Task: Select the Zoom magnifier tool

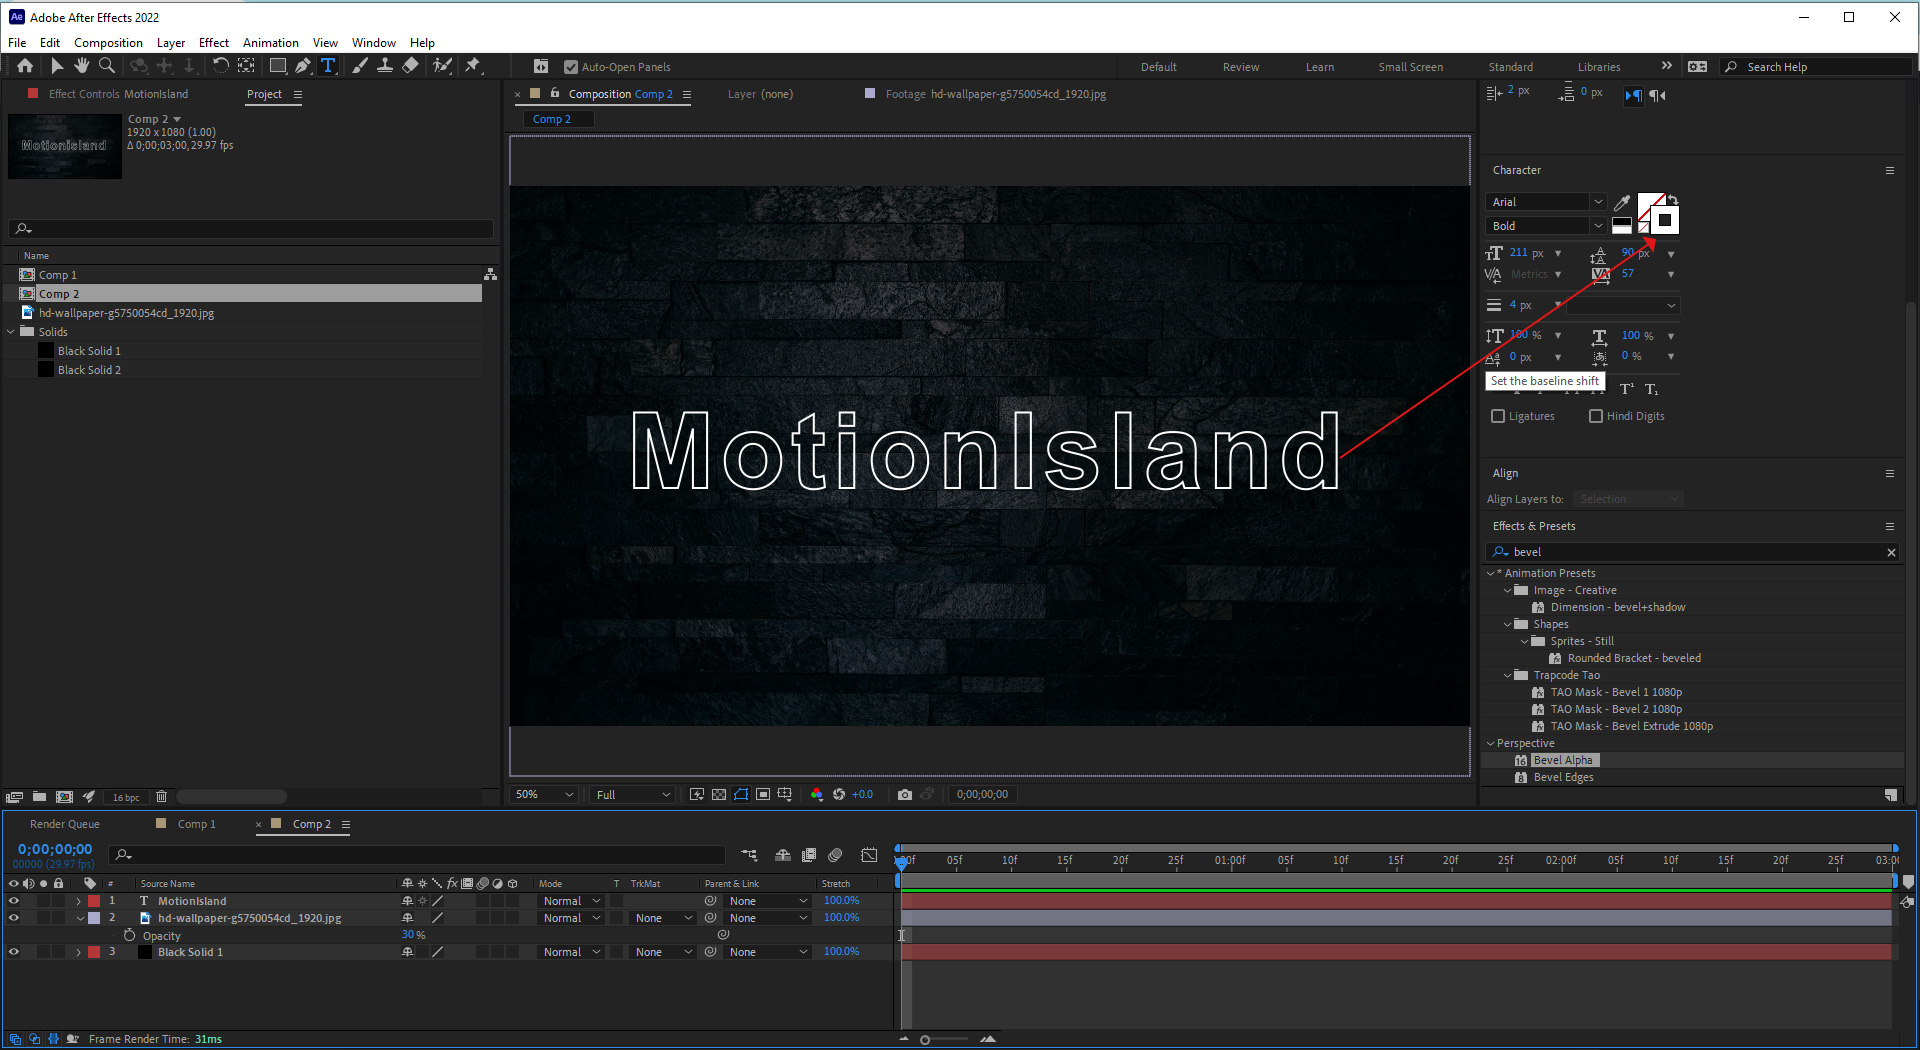Action: (x=107, y=66)
